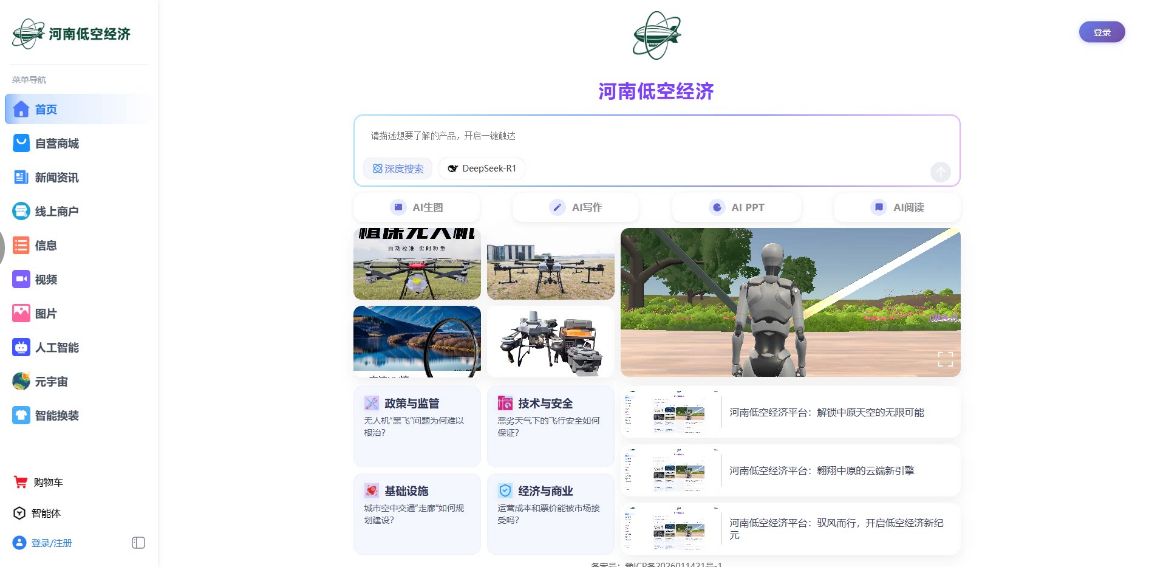This screenshot has height=567, width=1153.
Task: Go to 新闻资讯 in the sidebar
Action: (x=57, y=177)
